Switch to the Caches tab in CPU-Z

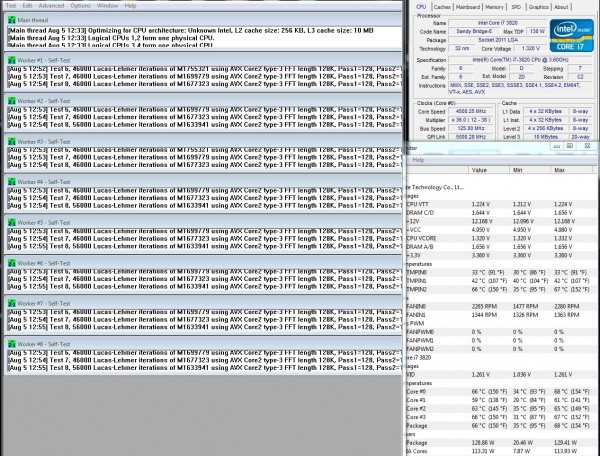[x=442, y=7]
